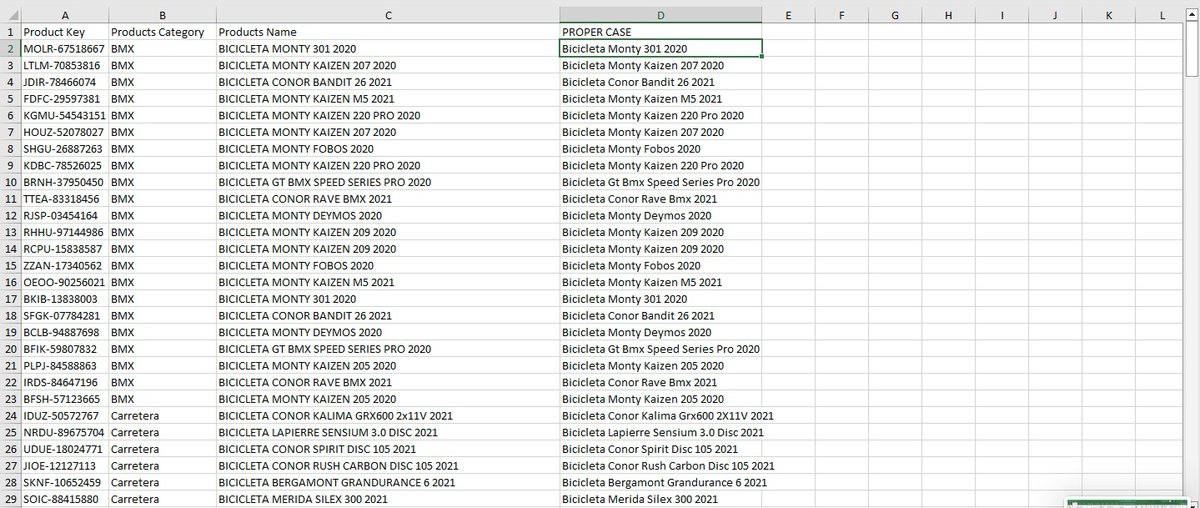Viewport: 1200px width, 508px height.
Task: Click the vertical scrollbar up arrow
Action: point(1192,13)
